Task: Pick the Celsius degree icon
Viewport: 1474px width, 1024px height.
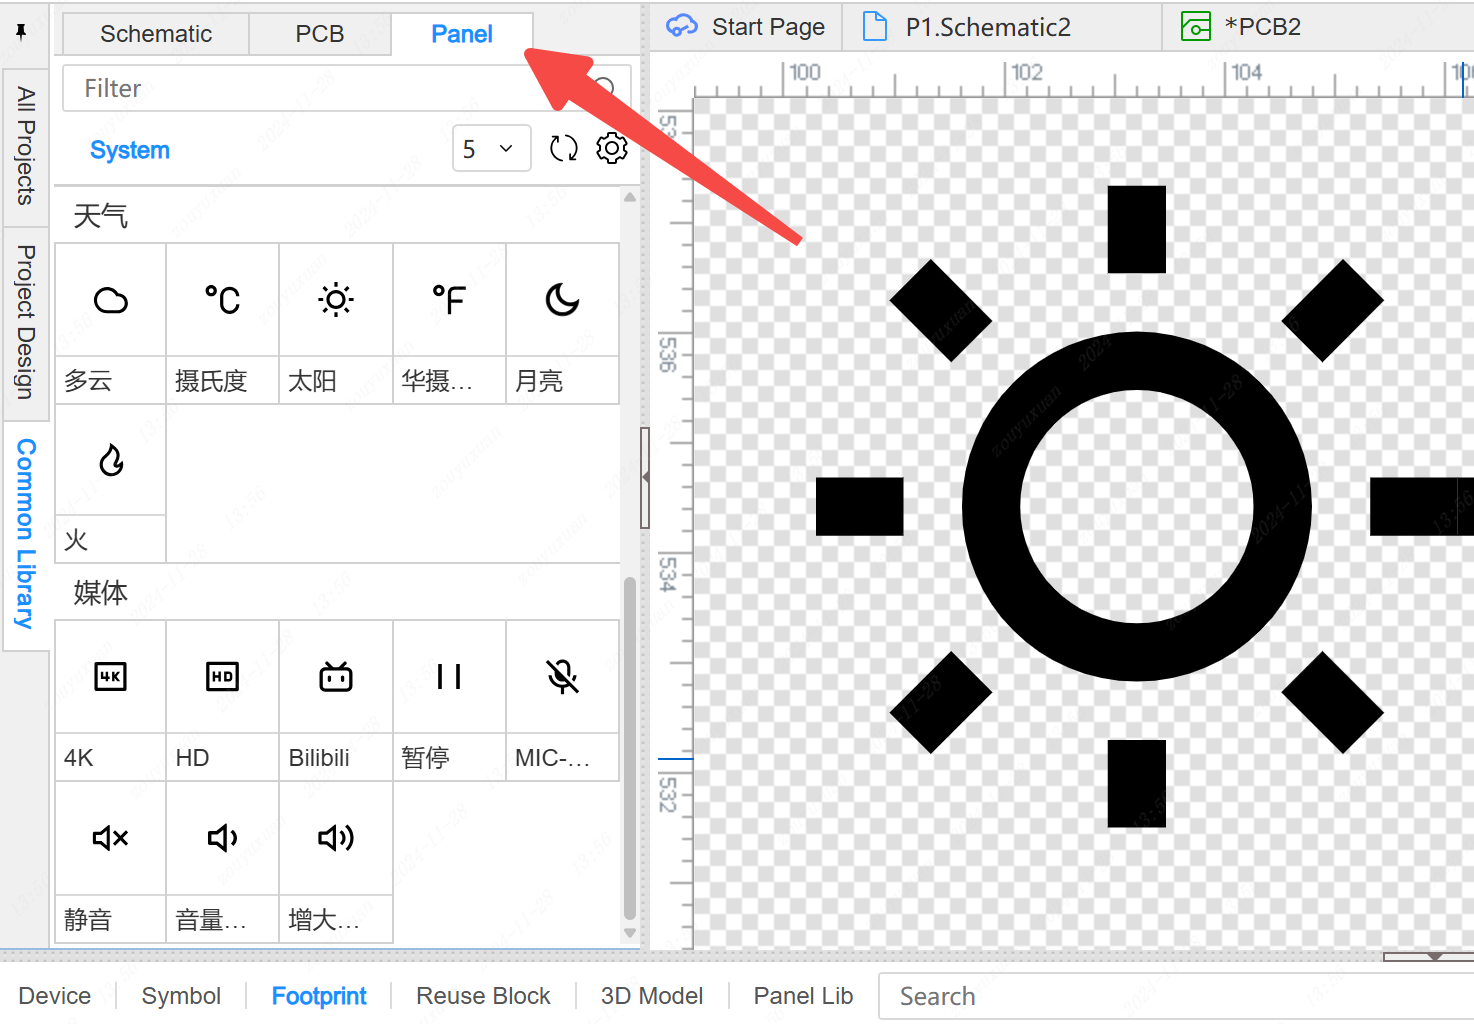Action: coord(222,300)
